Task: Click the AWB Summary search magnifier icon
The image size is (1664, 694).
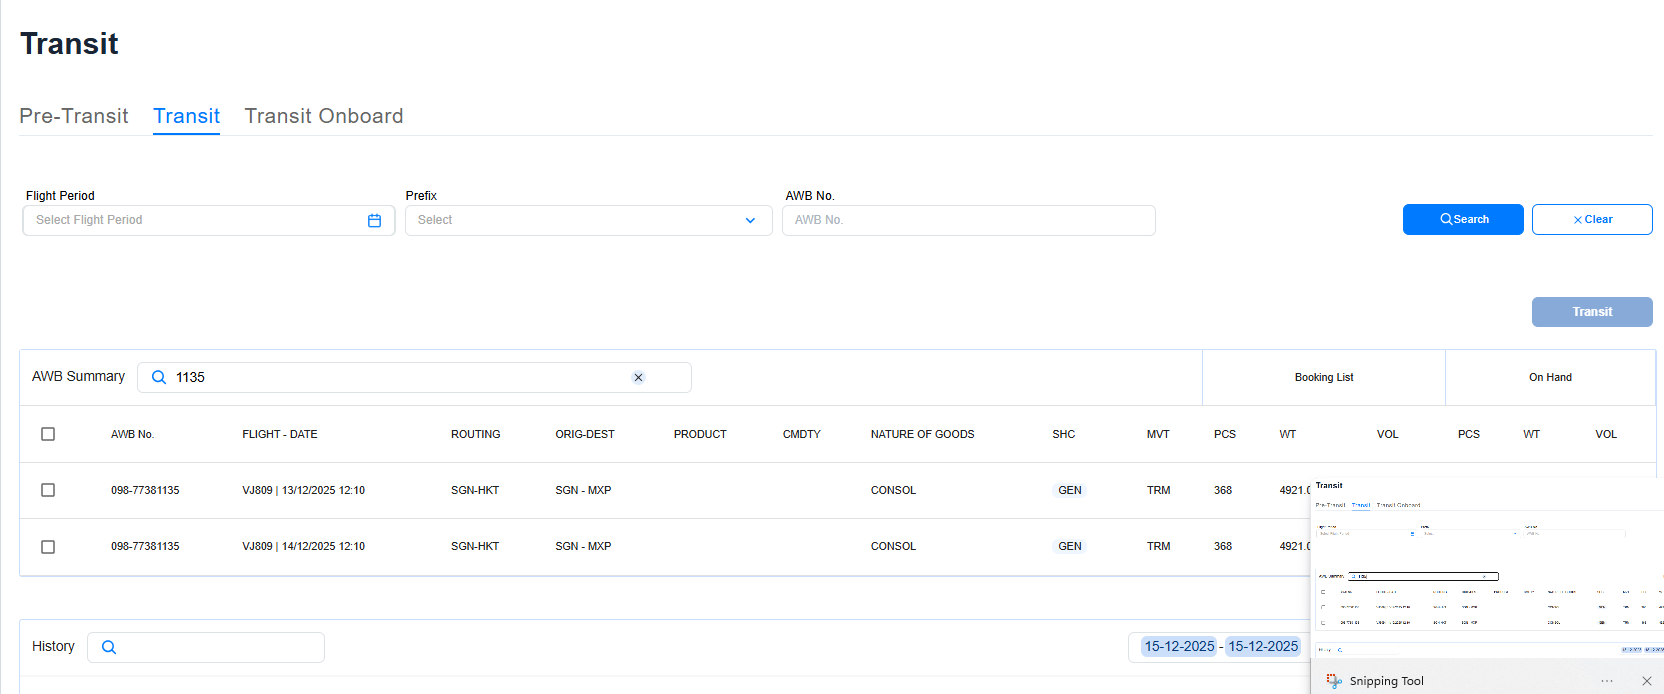Action: click(158, 377)
